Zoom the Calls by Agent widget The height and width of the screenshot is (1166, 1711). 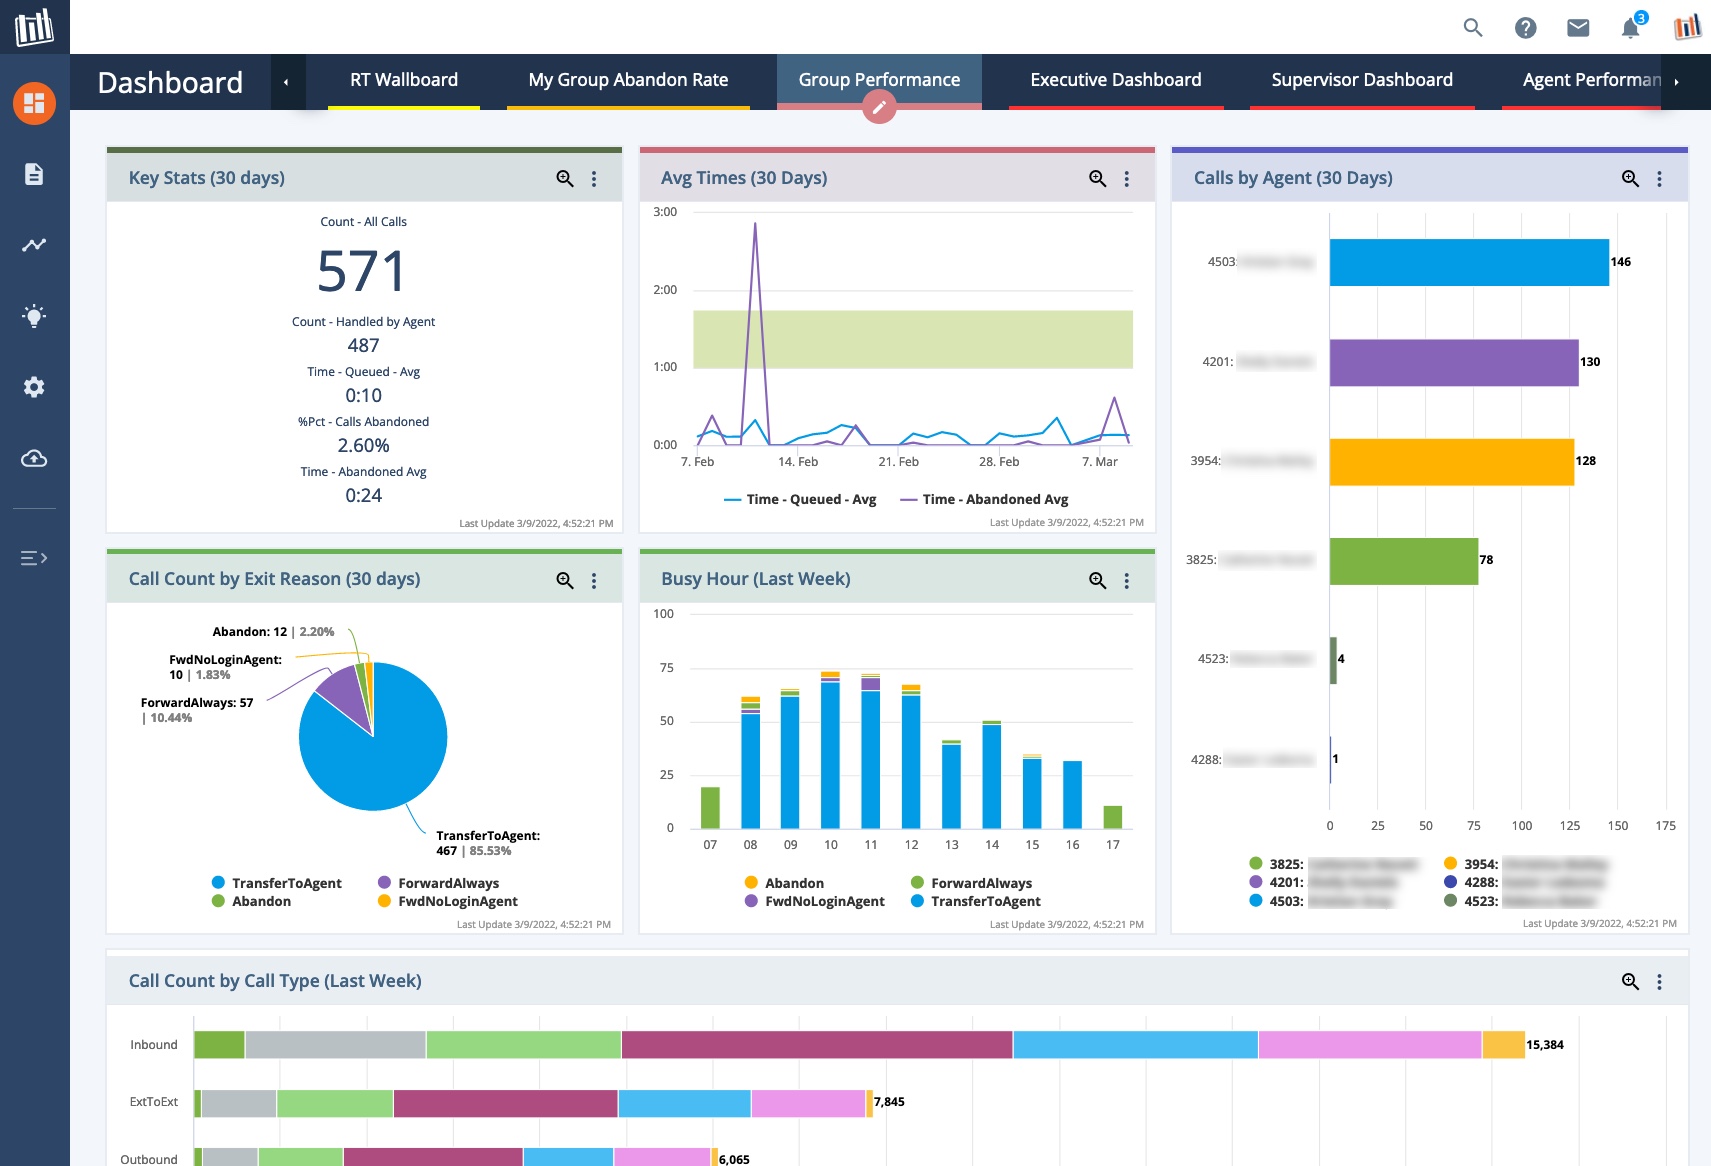coord(1630,178)
